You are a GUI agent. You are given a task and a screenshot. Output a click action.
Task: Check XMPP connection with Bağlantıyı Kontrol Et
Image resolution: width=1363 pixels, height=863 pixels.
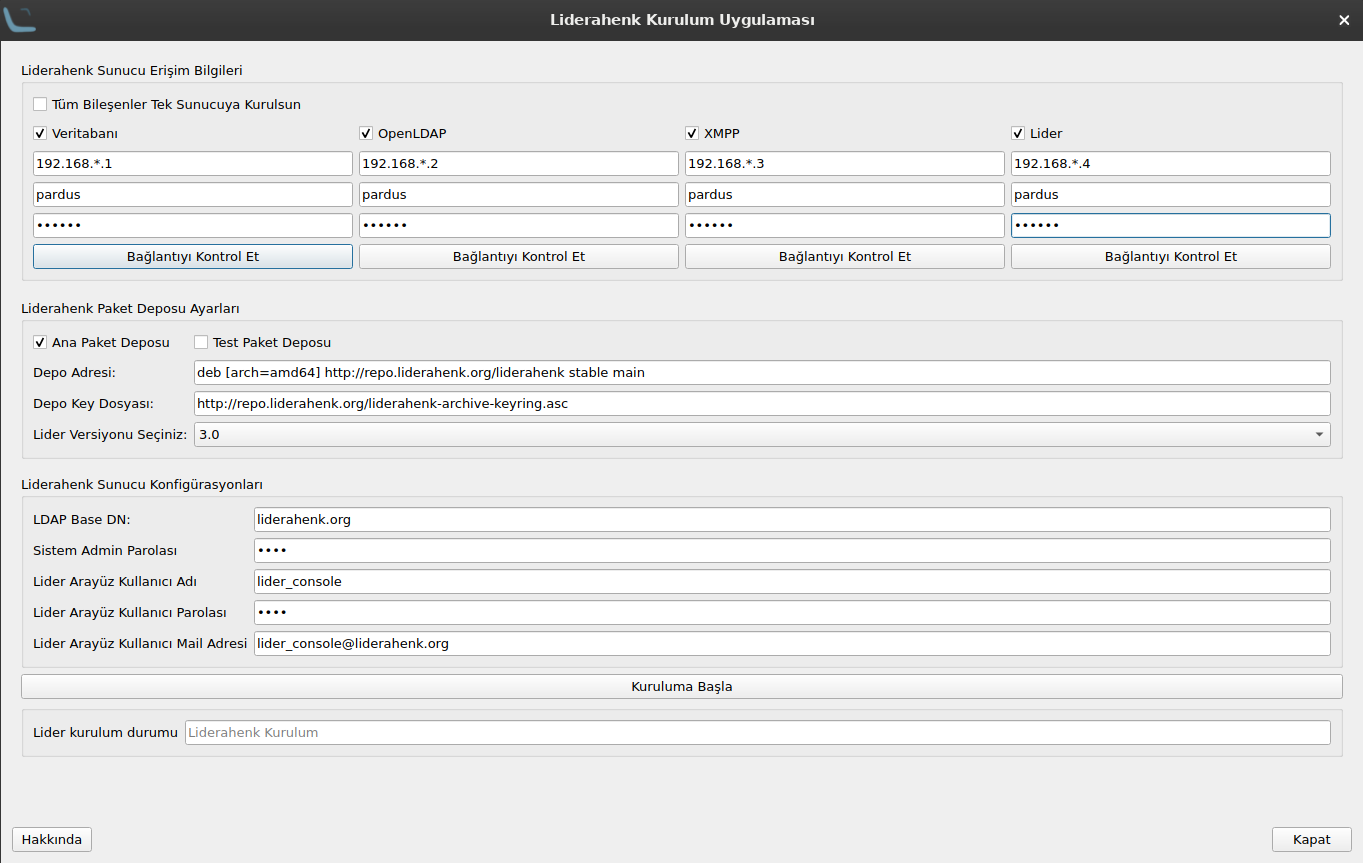pyautogui.click(x=845, y=257)
